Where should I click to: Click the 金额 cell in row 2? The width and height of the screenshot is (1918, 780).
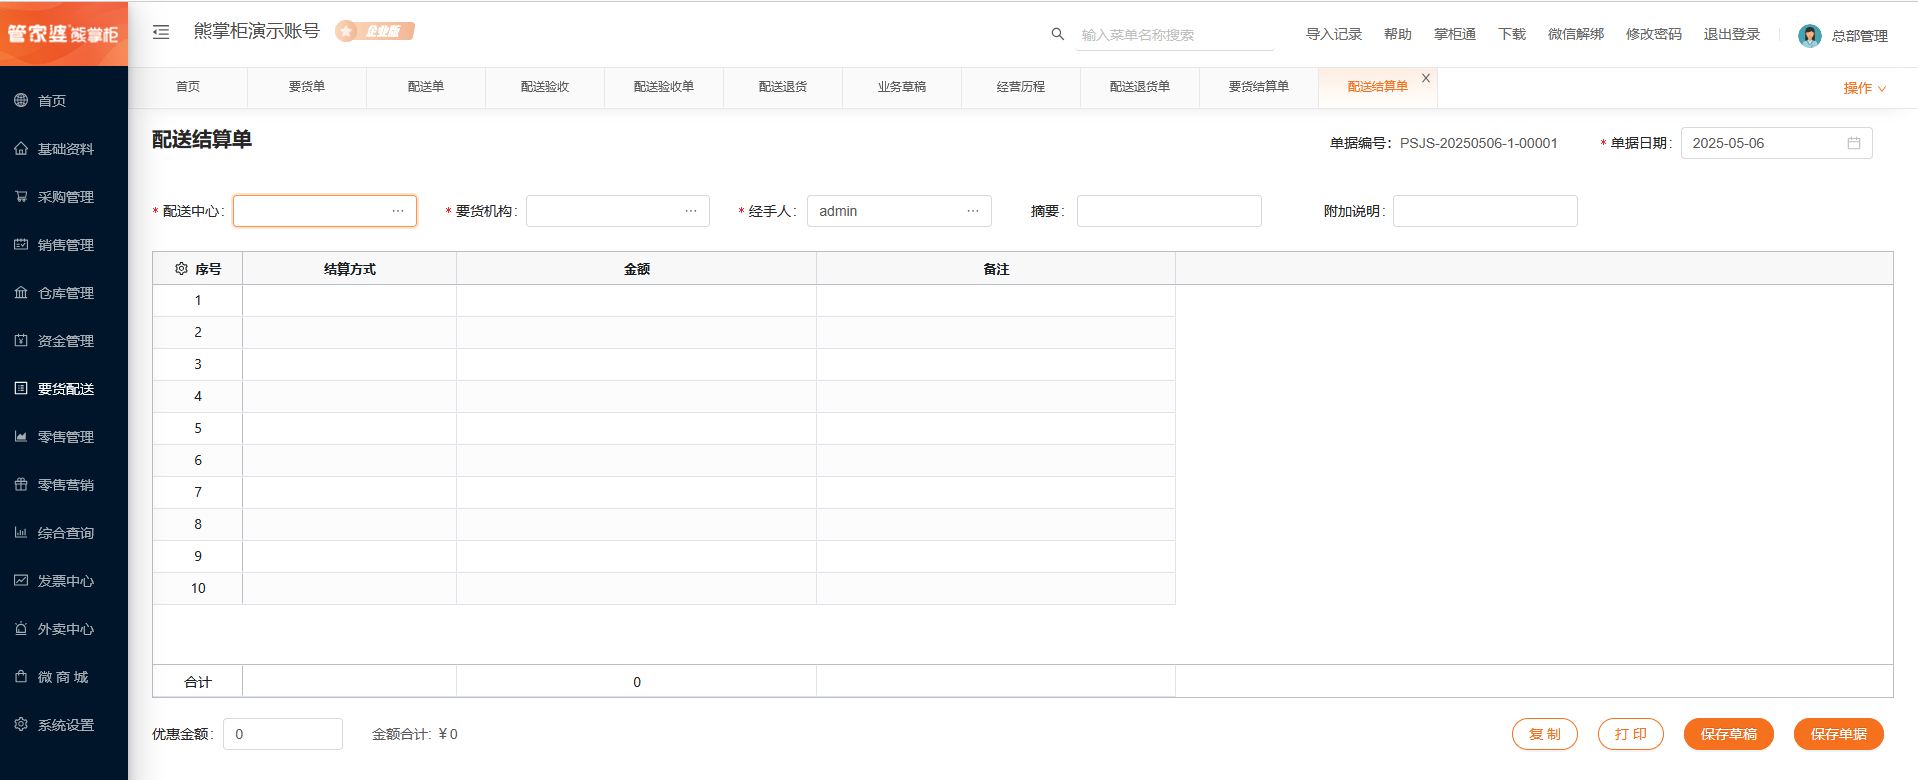coord(636,332)
